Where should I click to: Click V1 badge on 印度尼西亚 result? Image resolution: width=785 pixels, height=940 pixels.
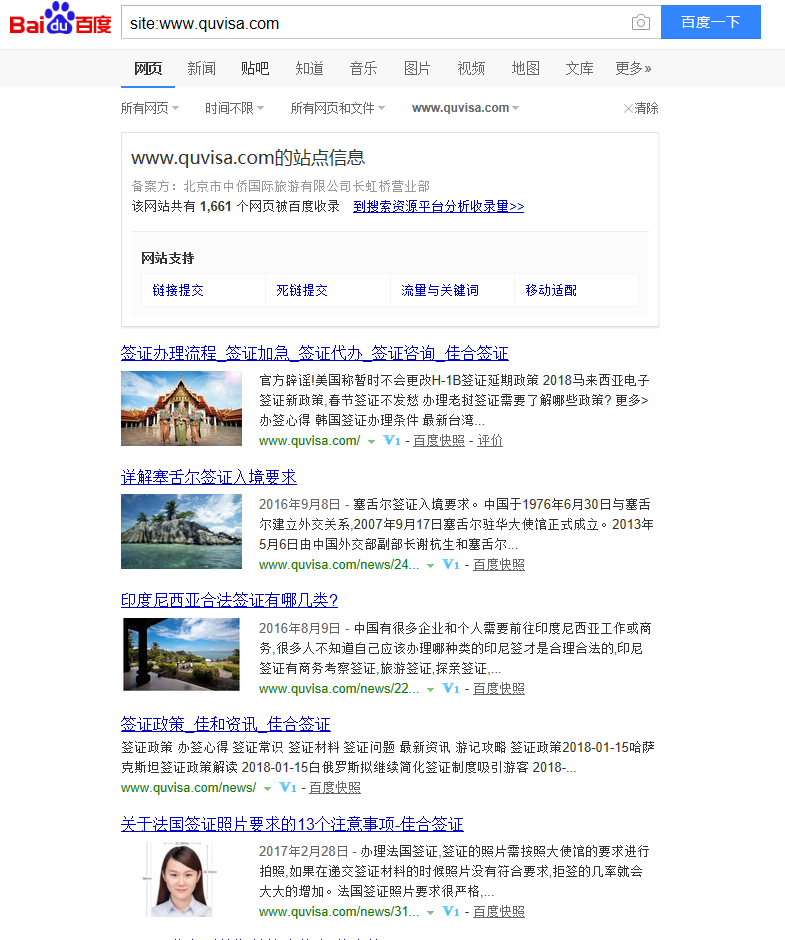450,689
